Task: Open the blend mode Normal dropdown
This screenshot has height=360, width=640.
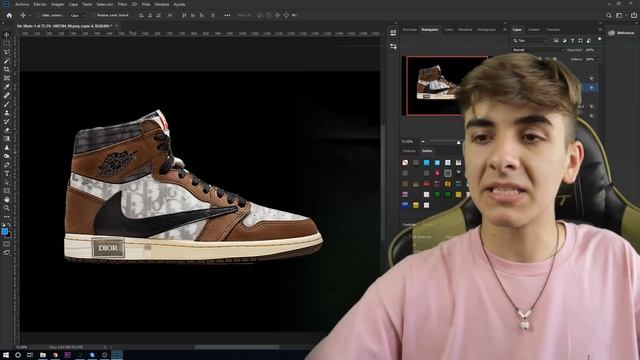Action: [x=538, y=50]
